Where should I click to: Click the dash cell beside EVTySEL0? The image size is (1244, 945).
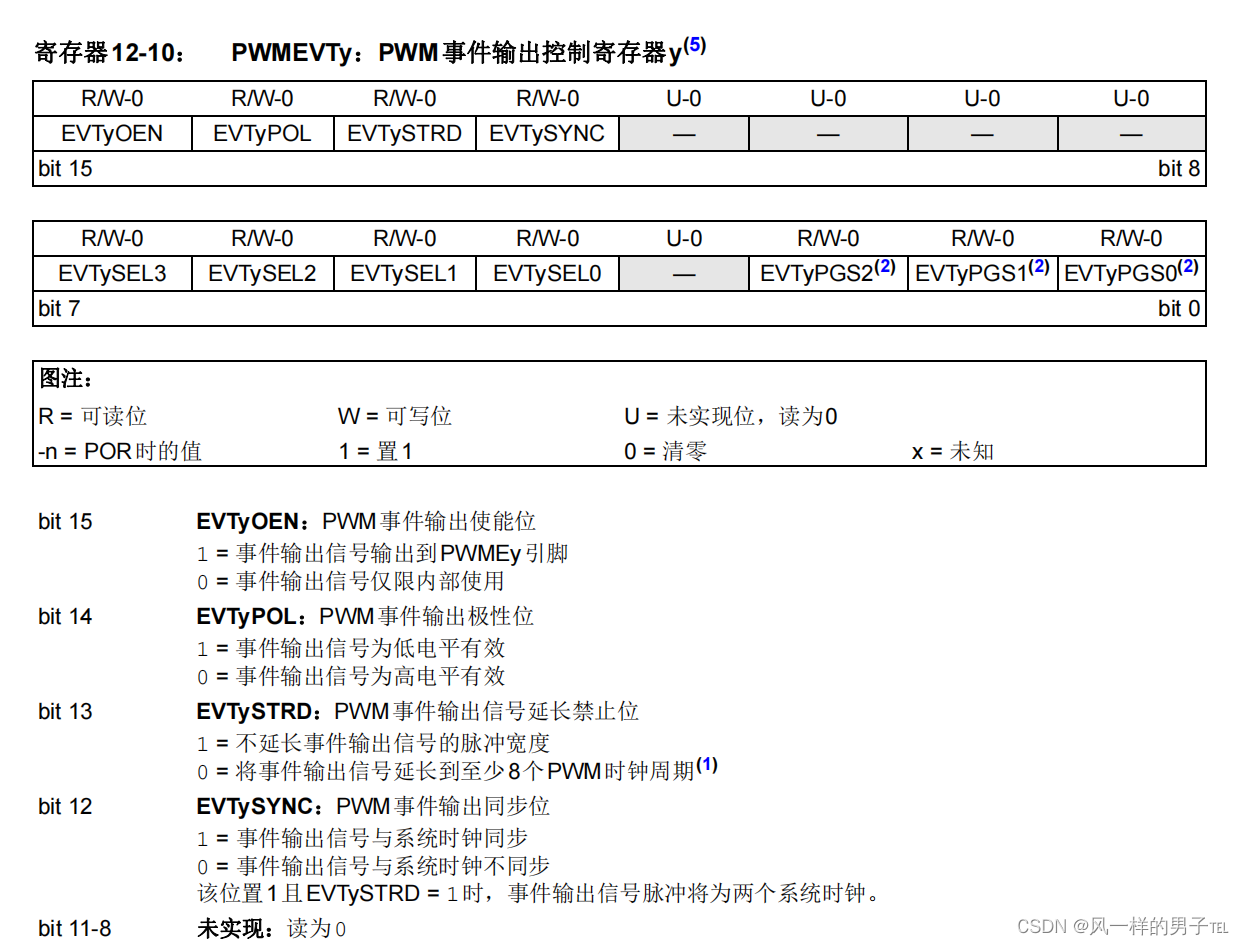click(684, 274)
